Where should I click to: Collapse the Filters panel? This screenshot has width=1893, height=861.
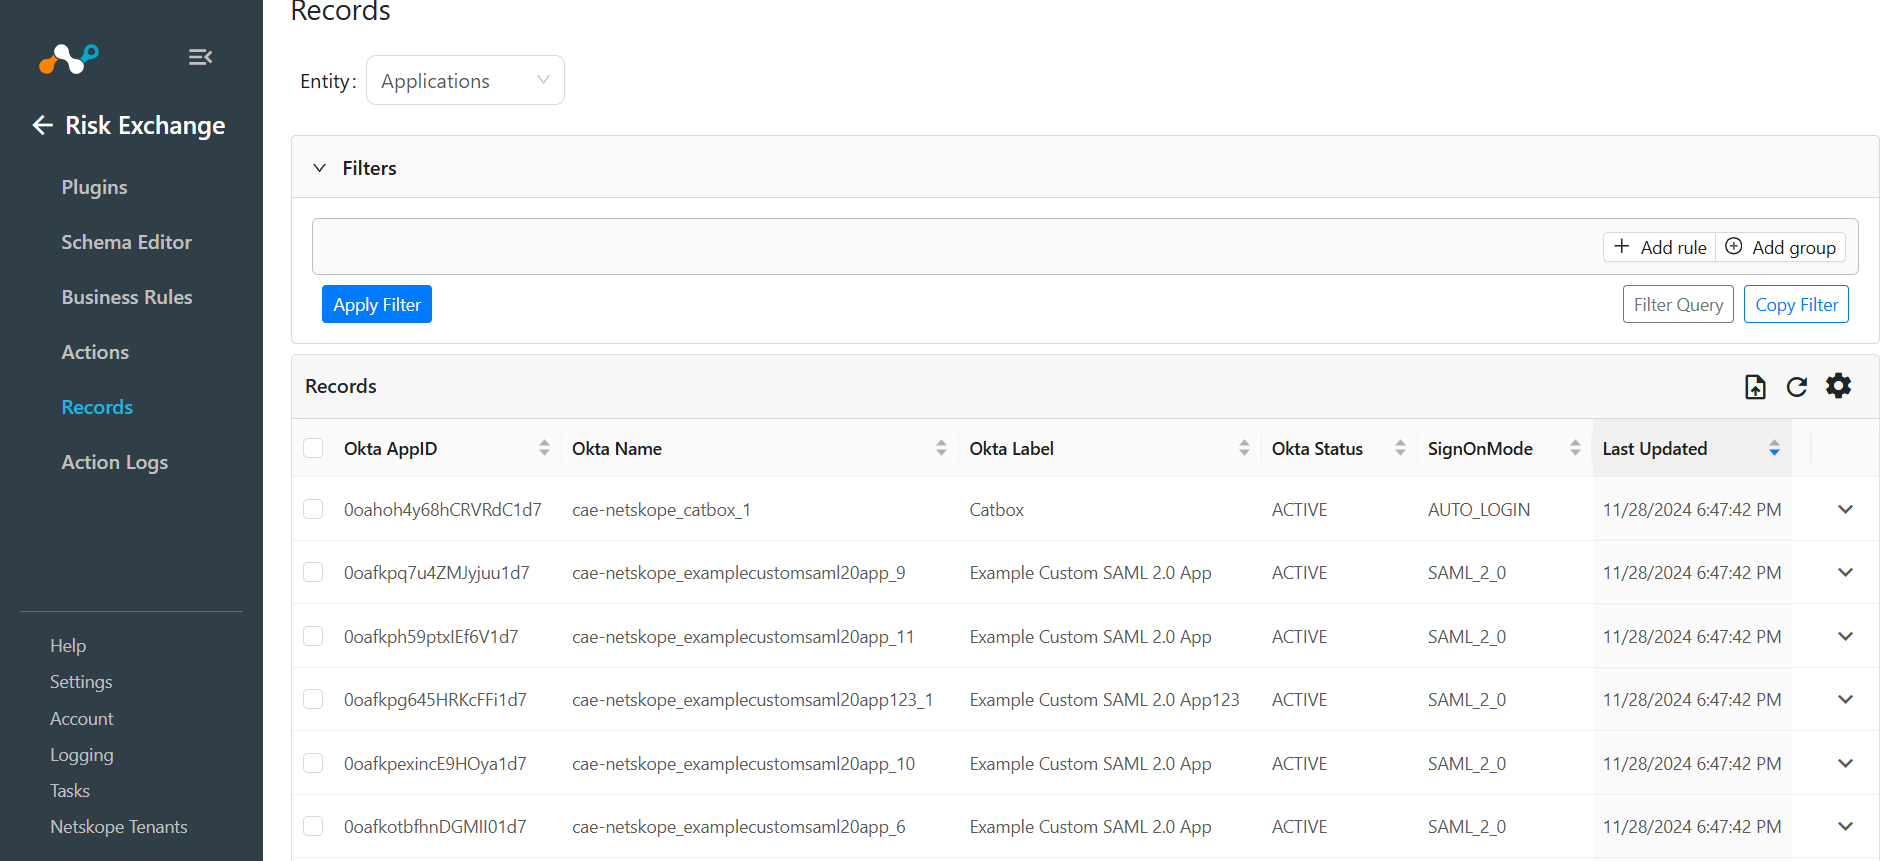click(x=320, y=168)
